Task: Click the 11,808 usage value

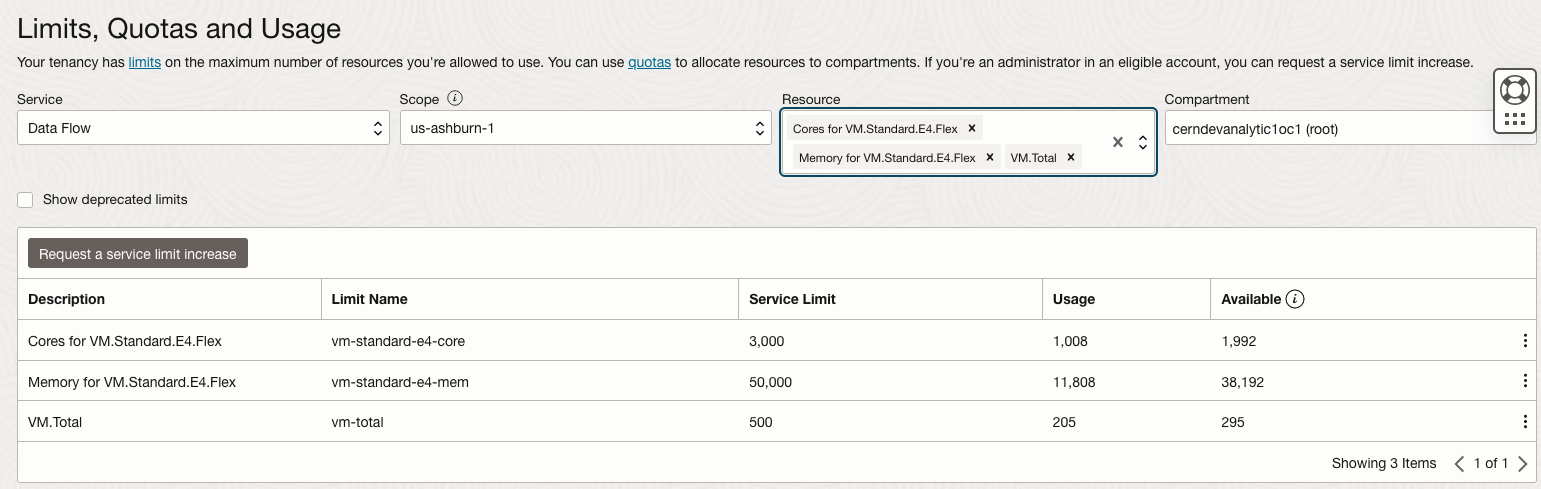Action: pos(1074,381)
